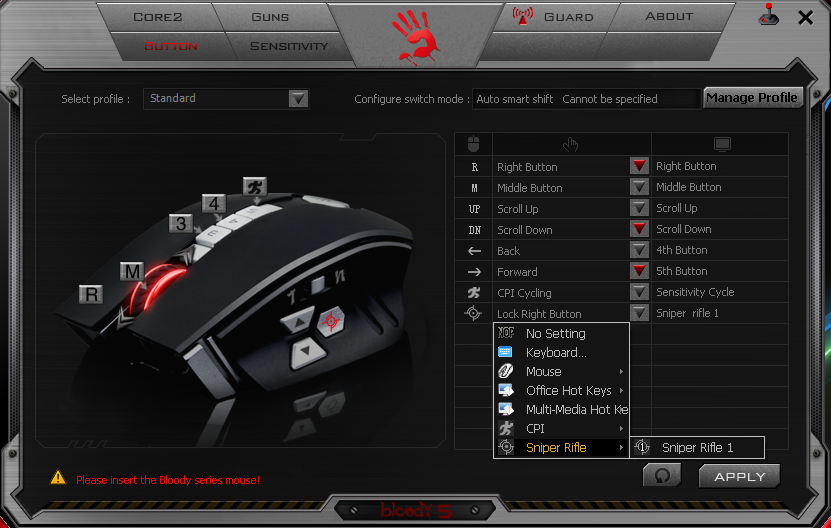Select the highlighted Sniper Rifle menu entry
Image resolution: width=831 pixels, height=528 pixels.
coord(561,447)
